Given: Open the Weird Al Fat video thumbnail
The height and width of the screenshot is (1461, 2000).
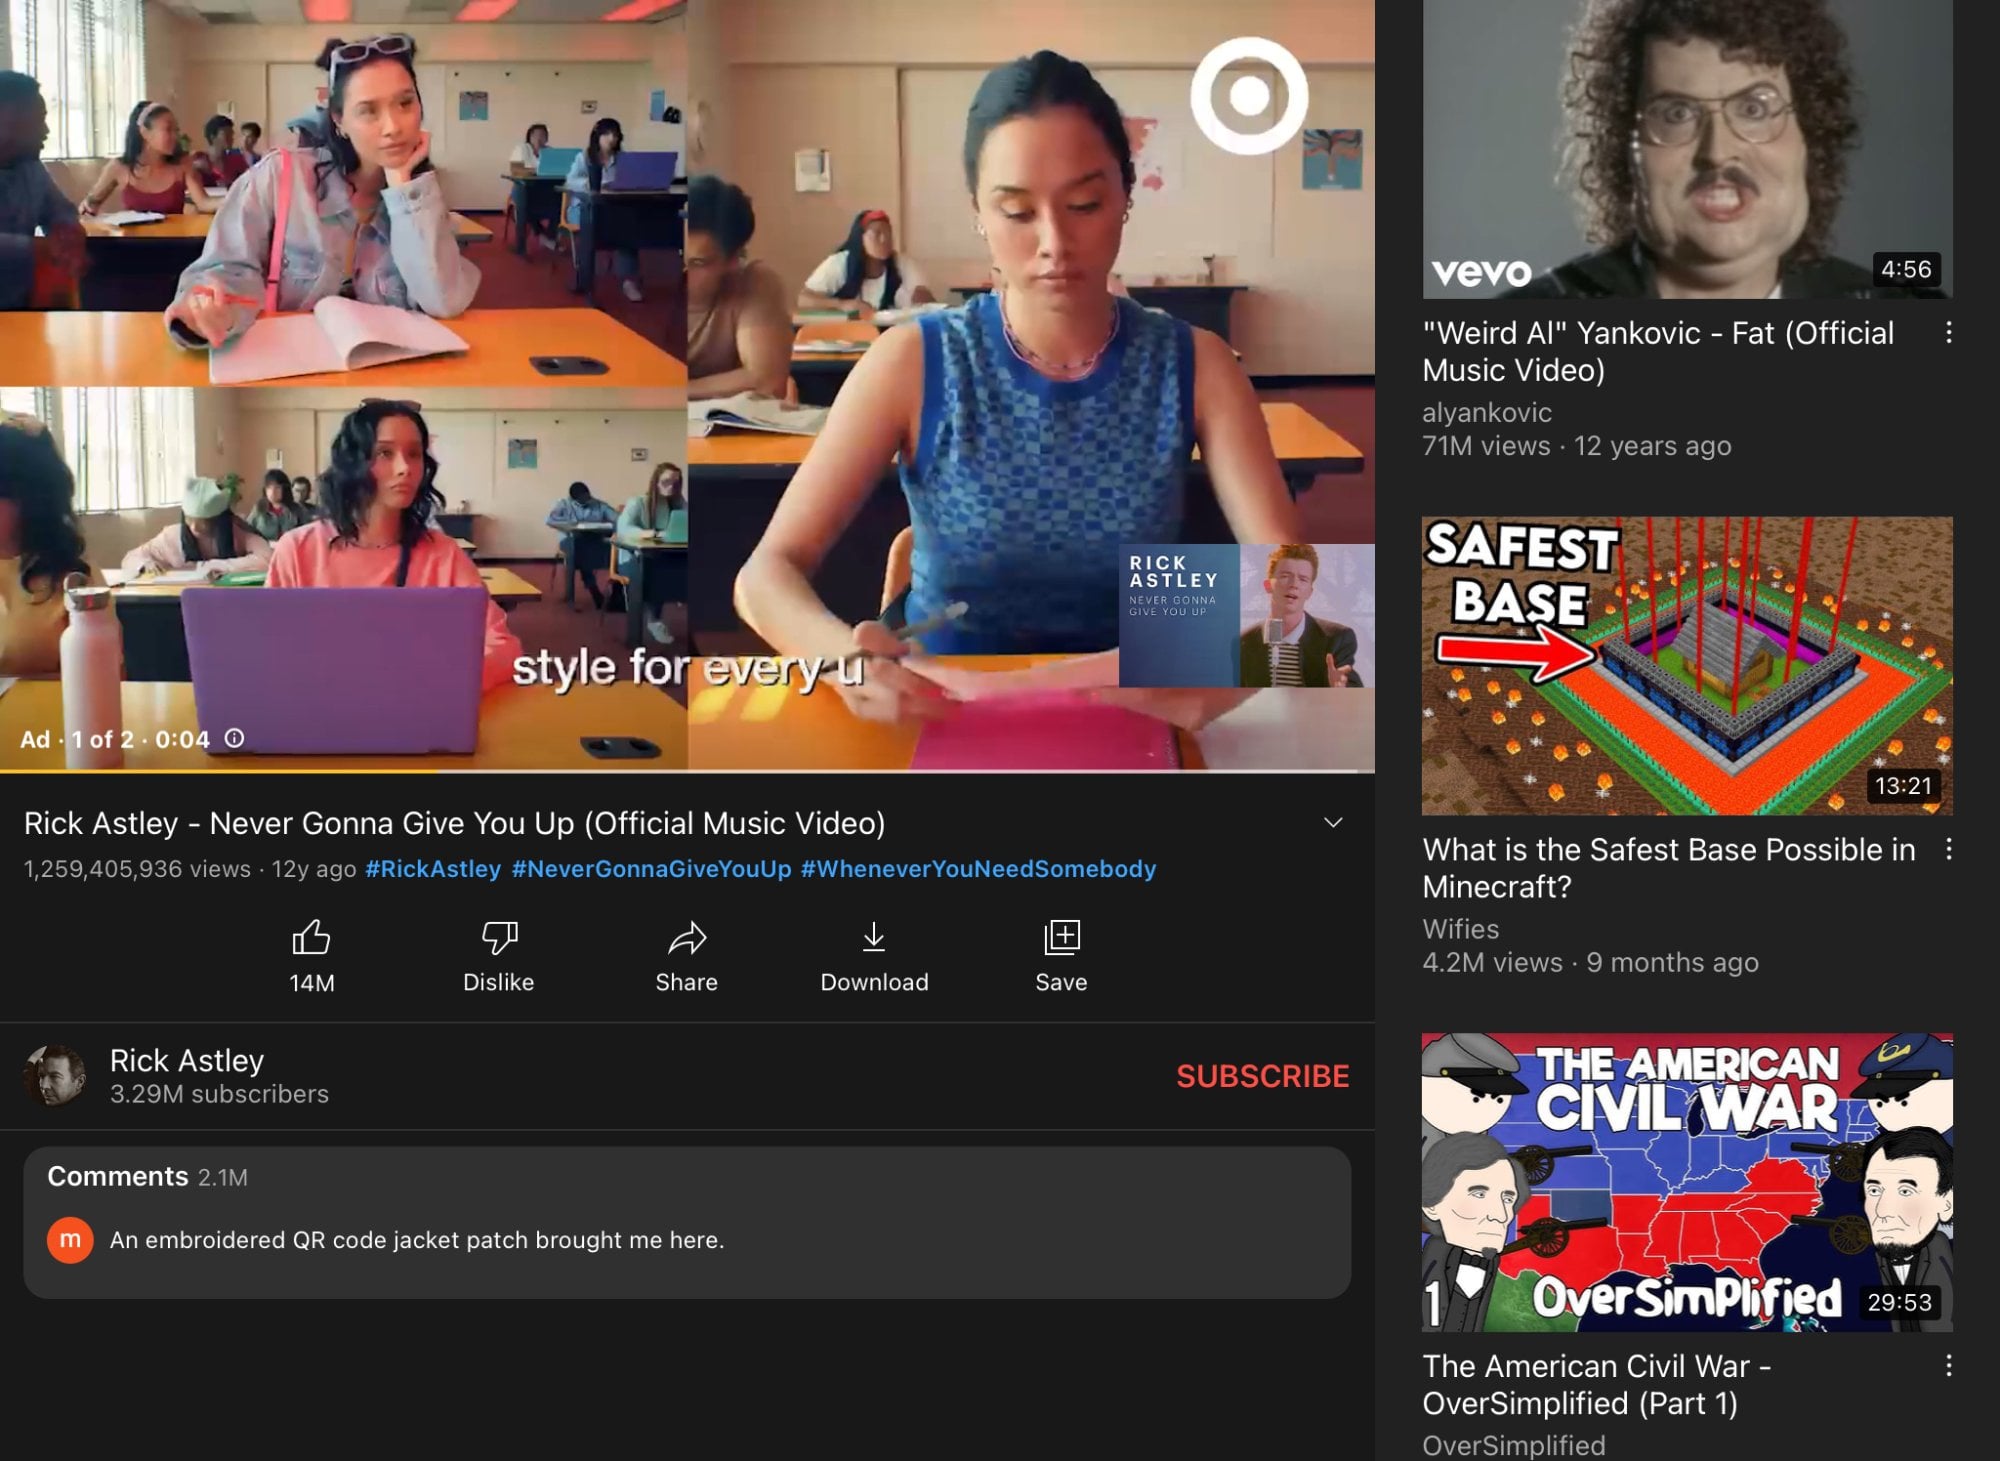Looking at the screenshot, I should [x=1687, y=149].
